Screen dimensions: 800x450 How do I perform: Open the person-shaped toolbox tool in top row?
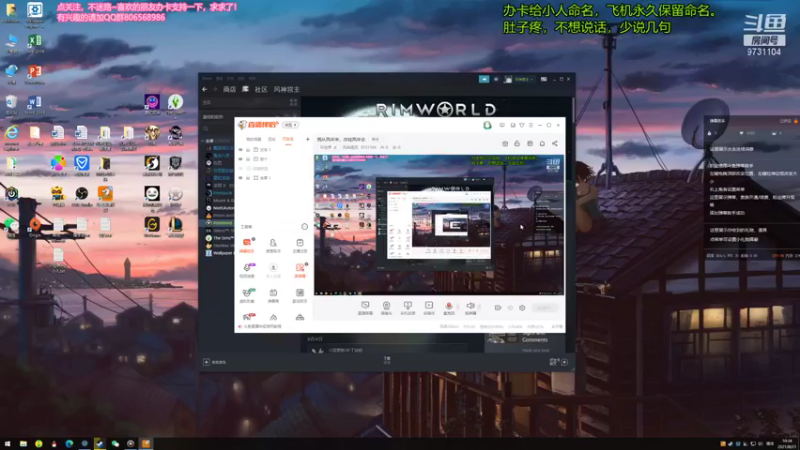[273, 245]
